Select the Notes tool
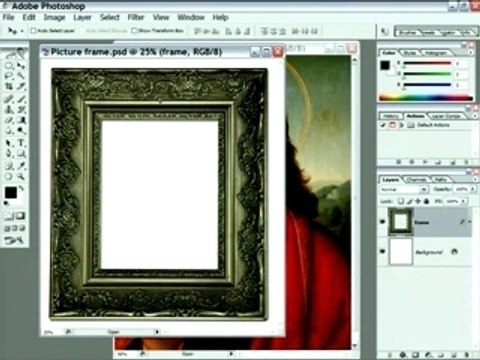Screen dimensions: 480x360 point(9,166)
